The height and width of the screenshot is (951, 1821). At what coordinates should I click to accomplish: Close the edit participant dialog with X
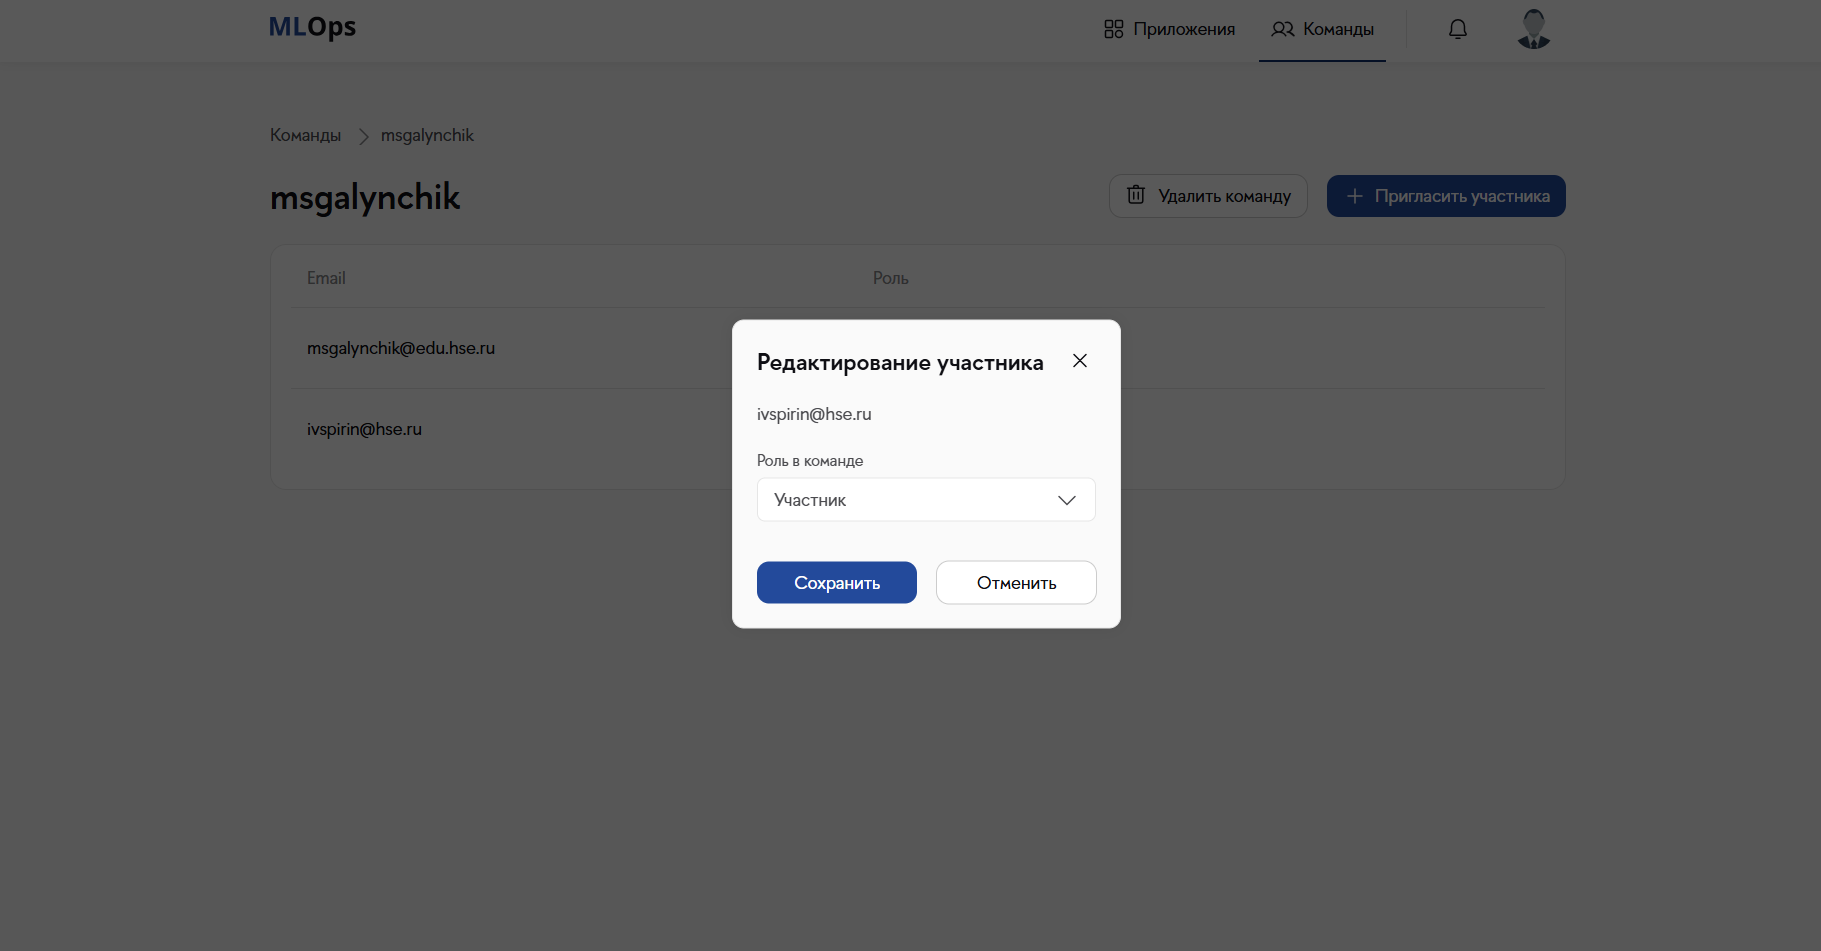[1080, 361]
